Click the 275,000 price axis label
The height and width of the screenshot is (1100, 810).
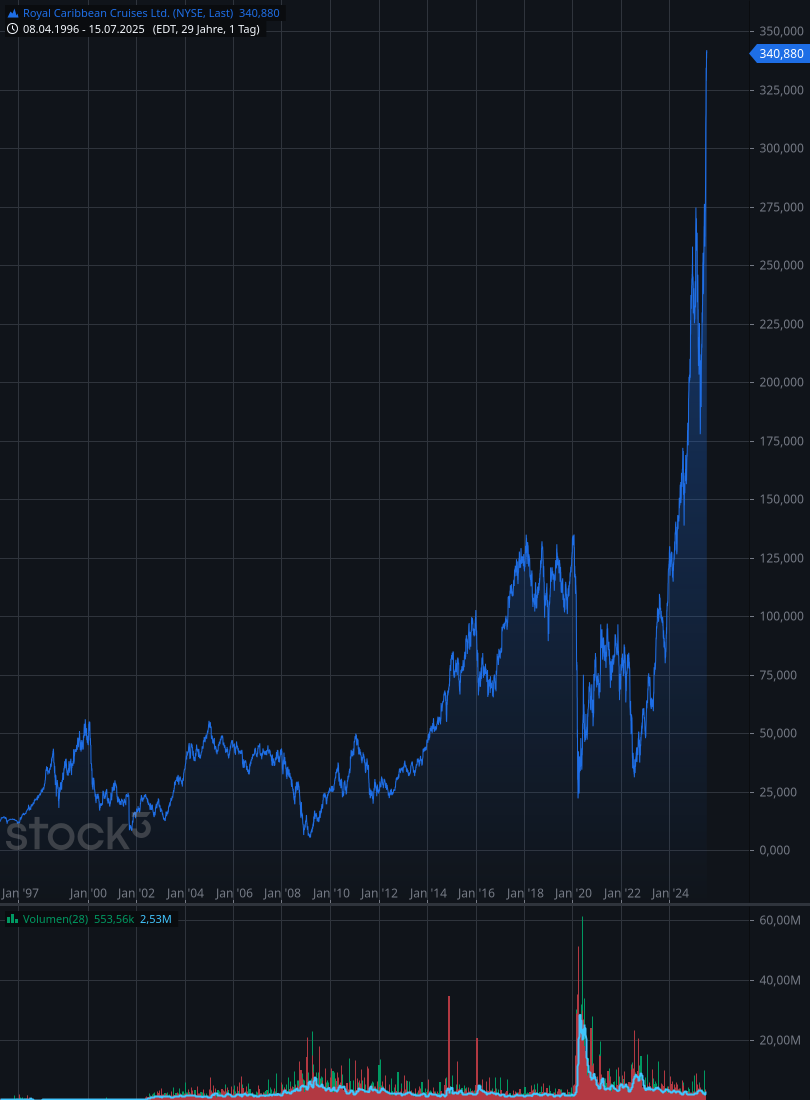pos(781,207)
